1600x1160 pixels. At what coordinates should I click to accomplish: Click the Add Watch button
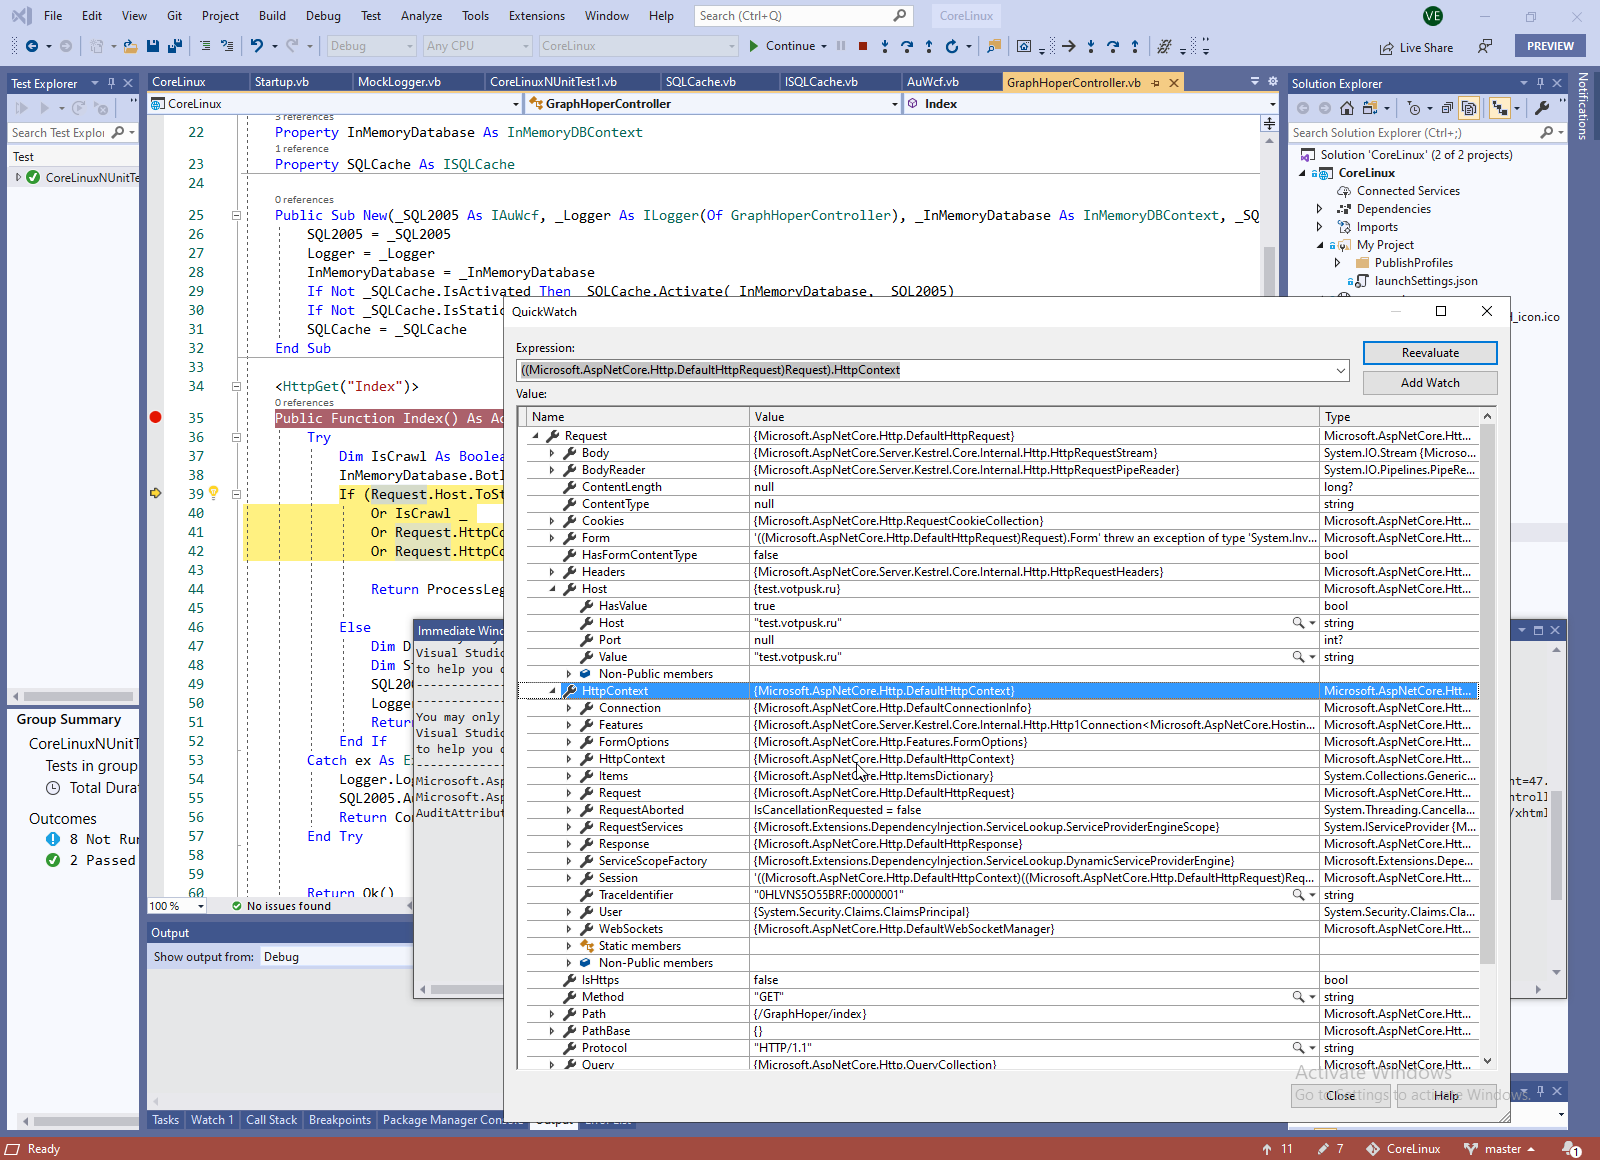pos(1429,383)
